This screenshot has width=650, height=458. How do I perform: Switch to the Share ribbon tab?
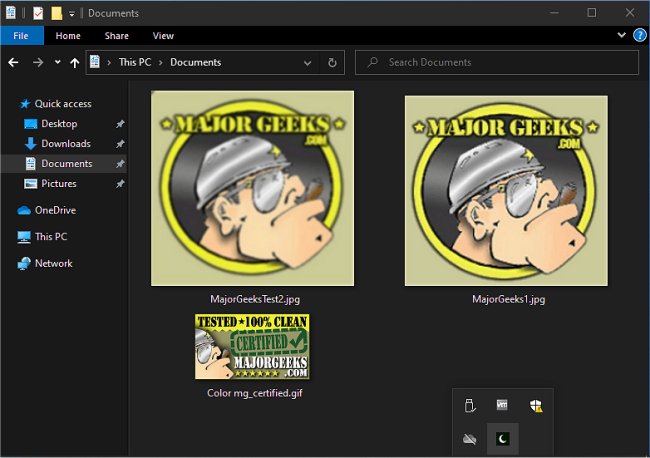click(x=116, y=36)
